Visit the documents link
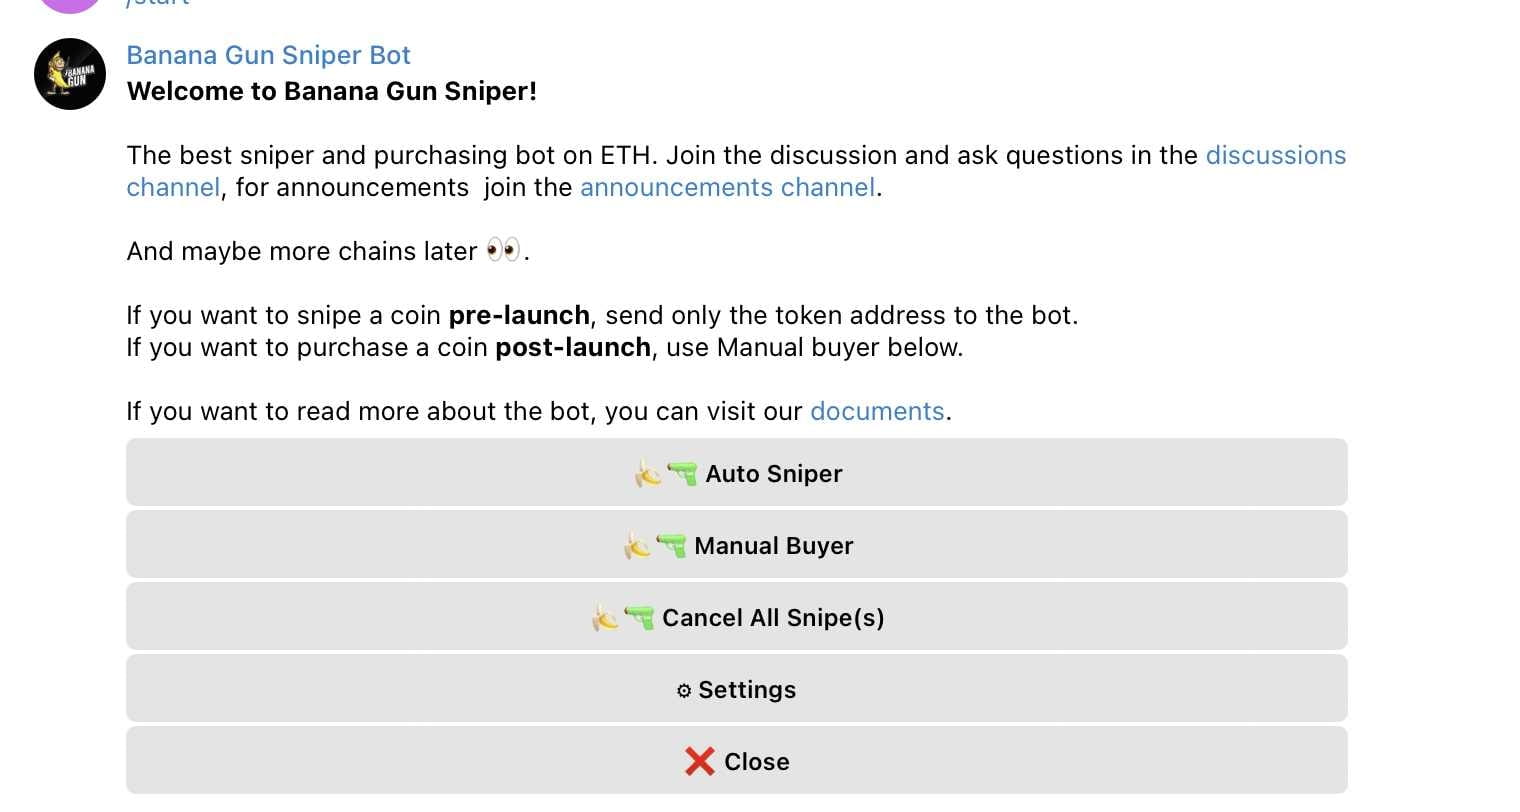 coord(877,411)
